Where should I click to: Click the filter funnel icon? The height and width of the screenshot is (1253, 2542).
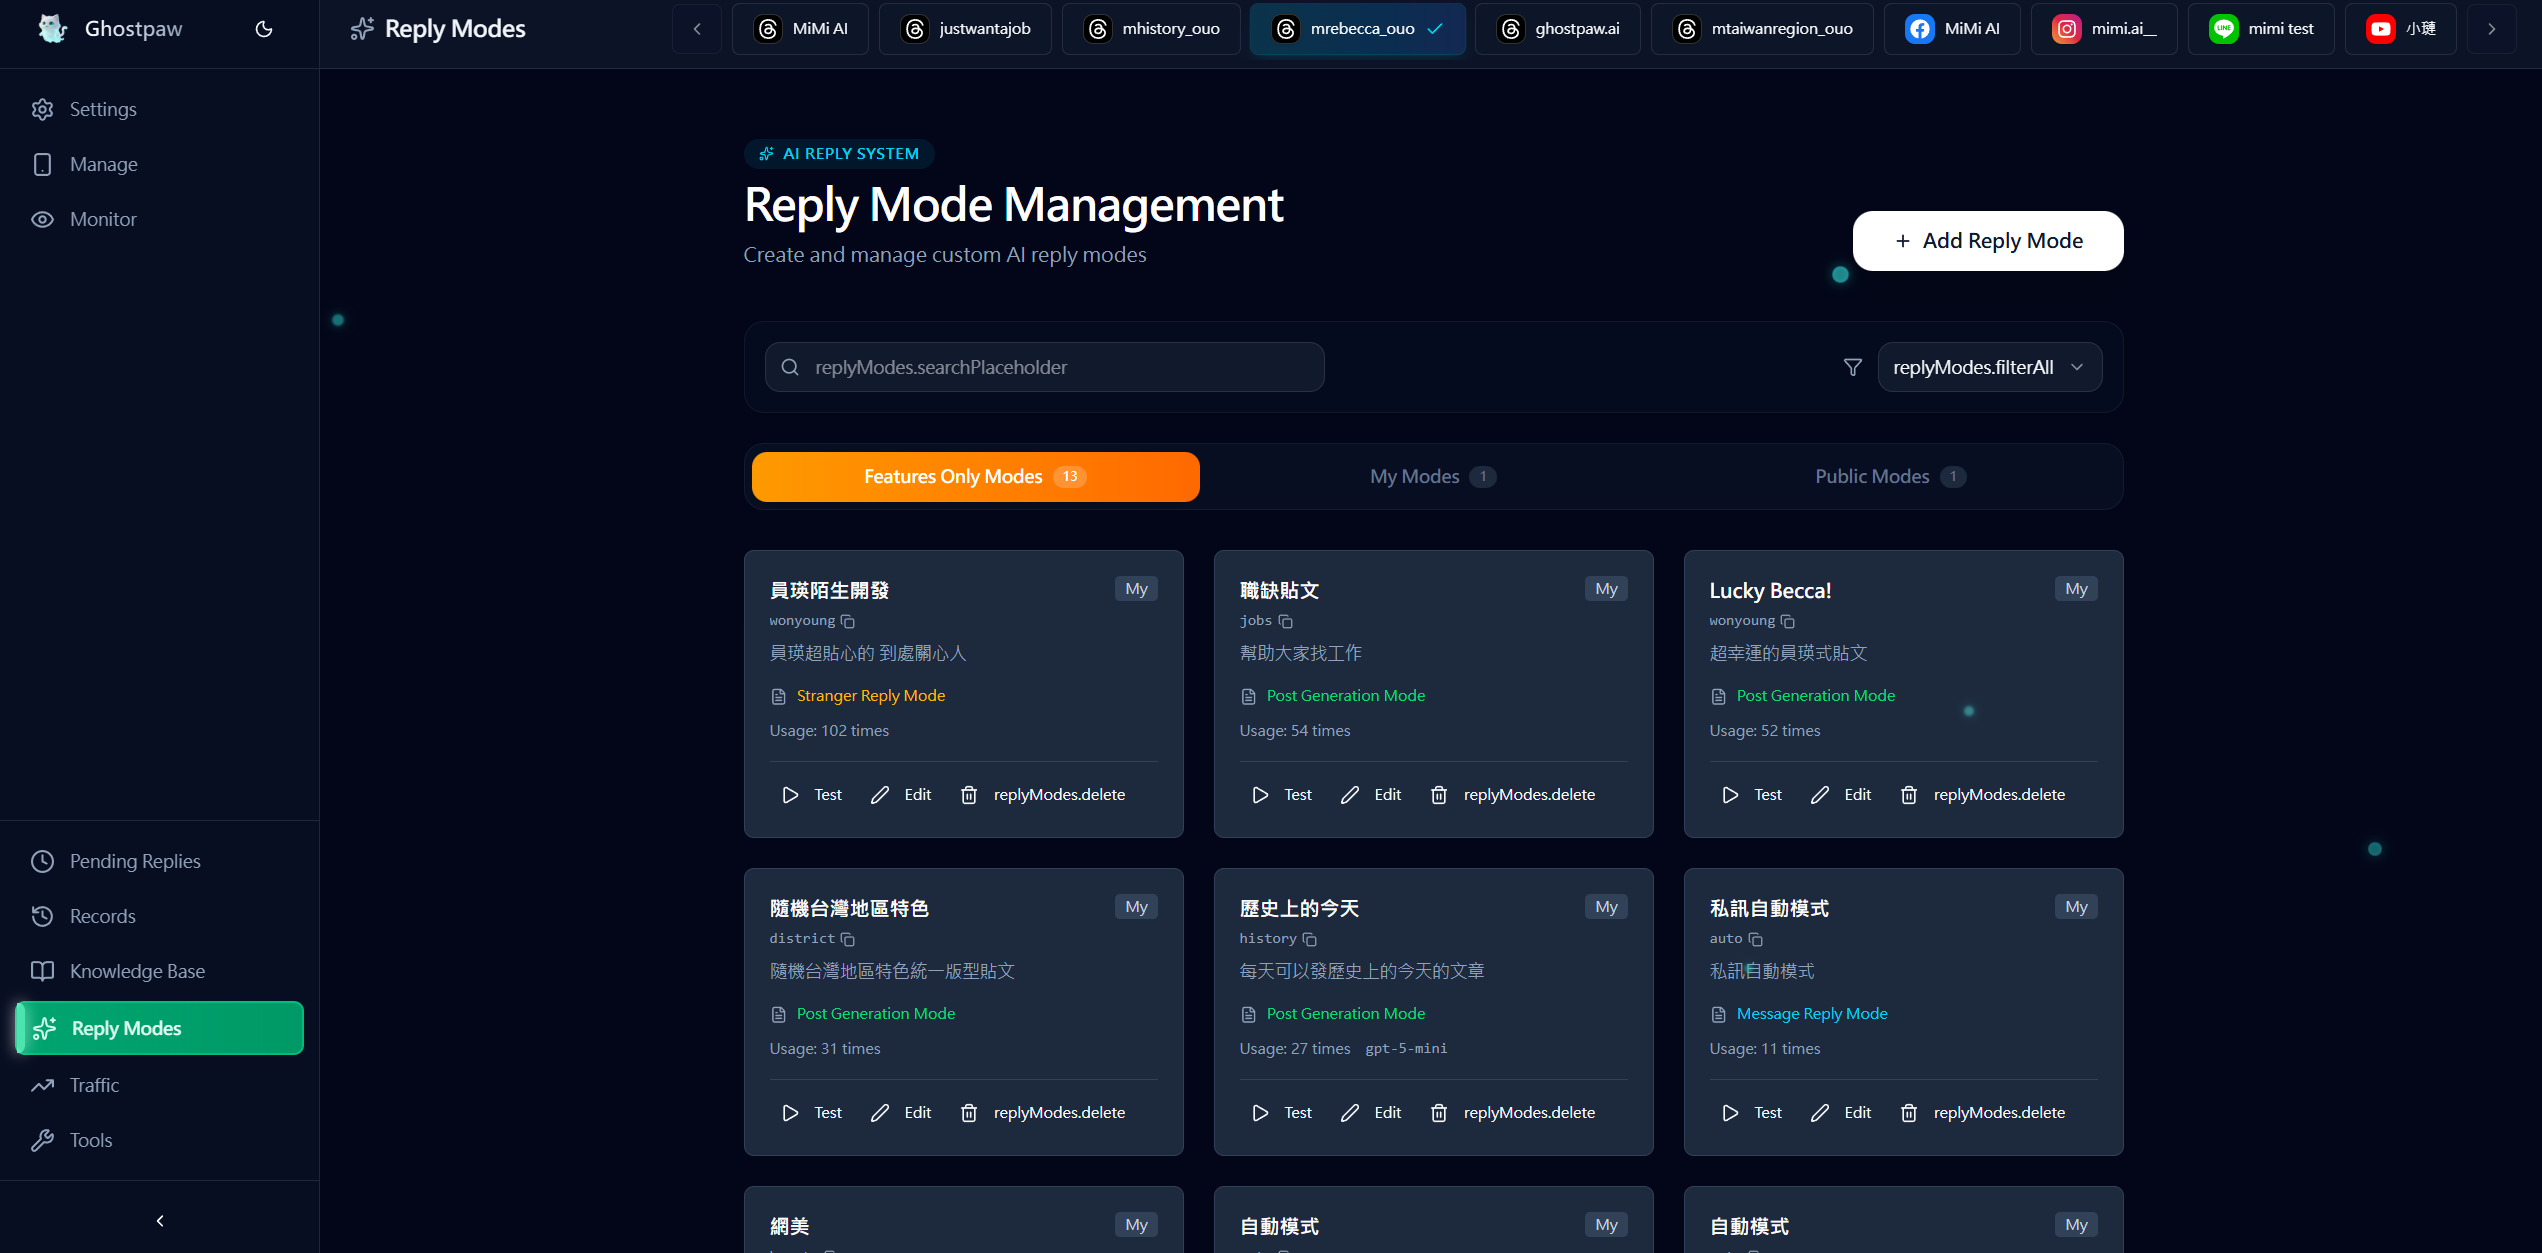1853,367
